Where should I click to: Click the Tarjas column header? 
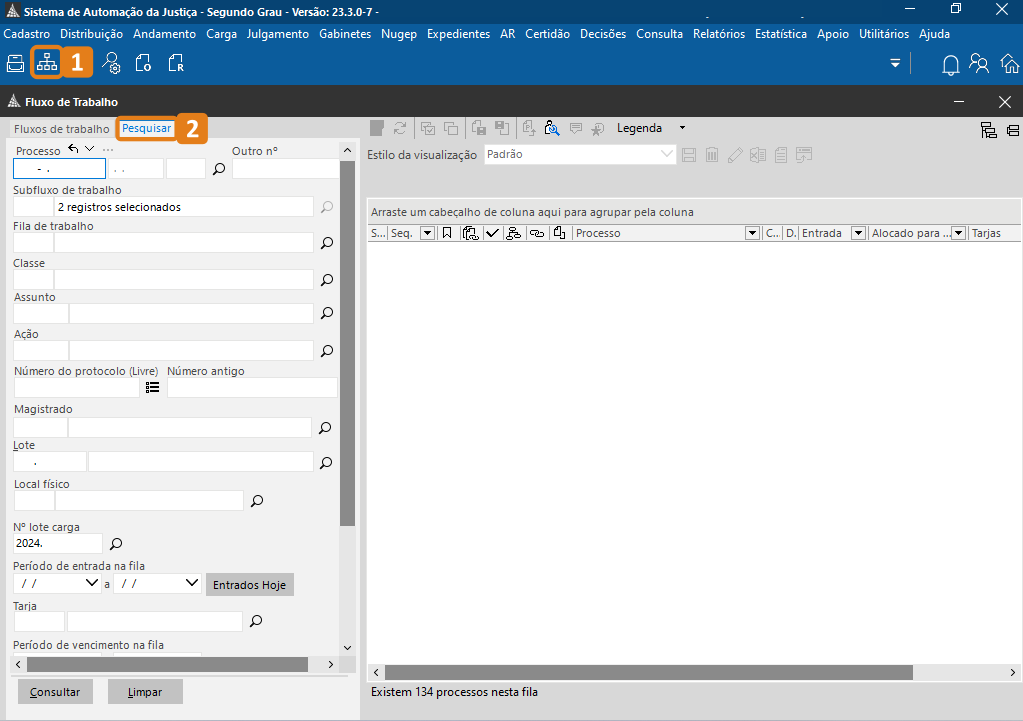pyautogui.click(x=995, y=233)
